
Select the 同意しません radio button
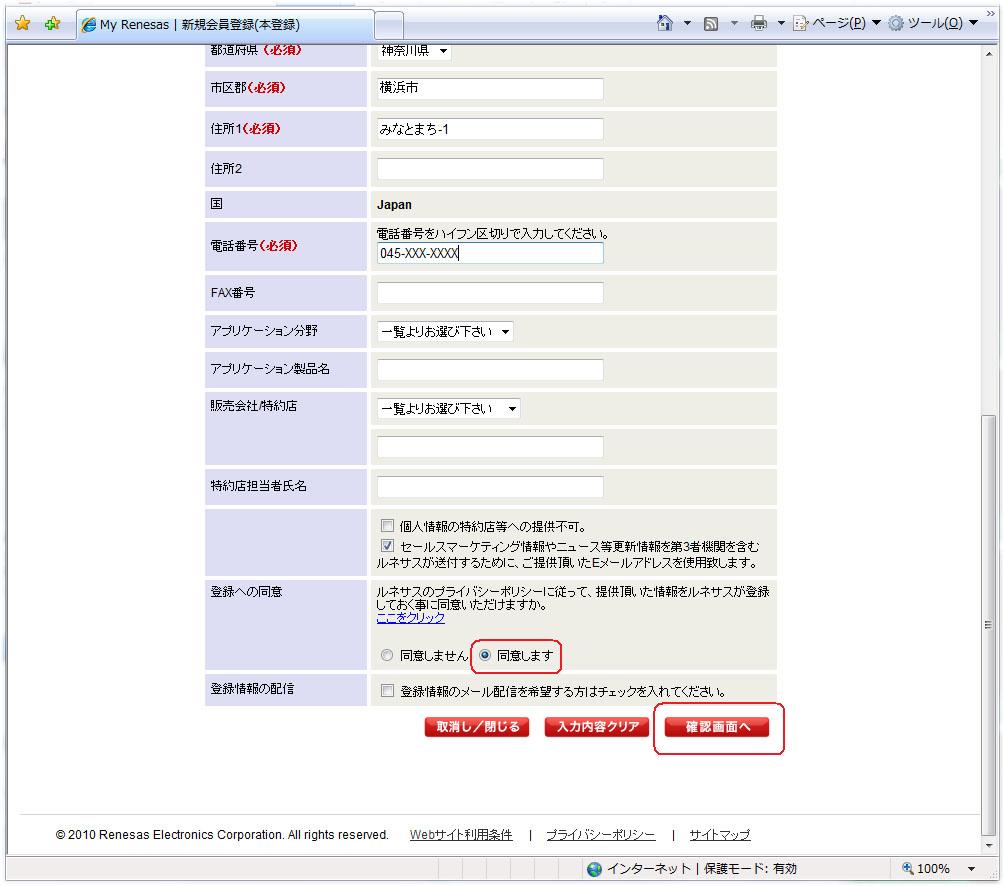(x=387, y=656)
